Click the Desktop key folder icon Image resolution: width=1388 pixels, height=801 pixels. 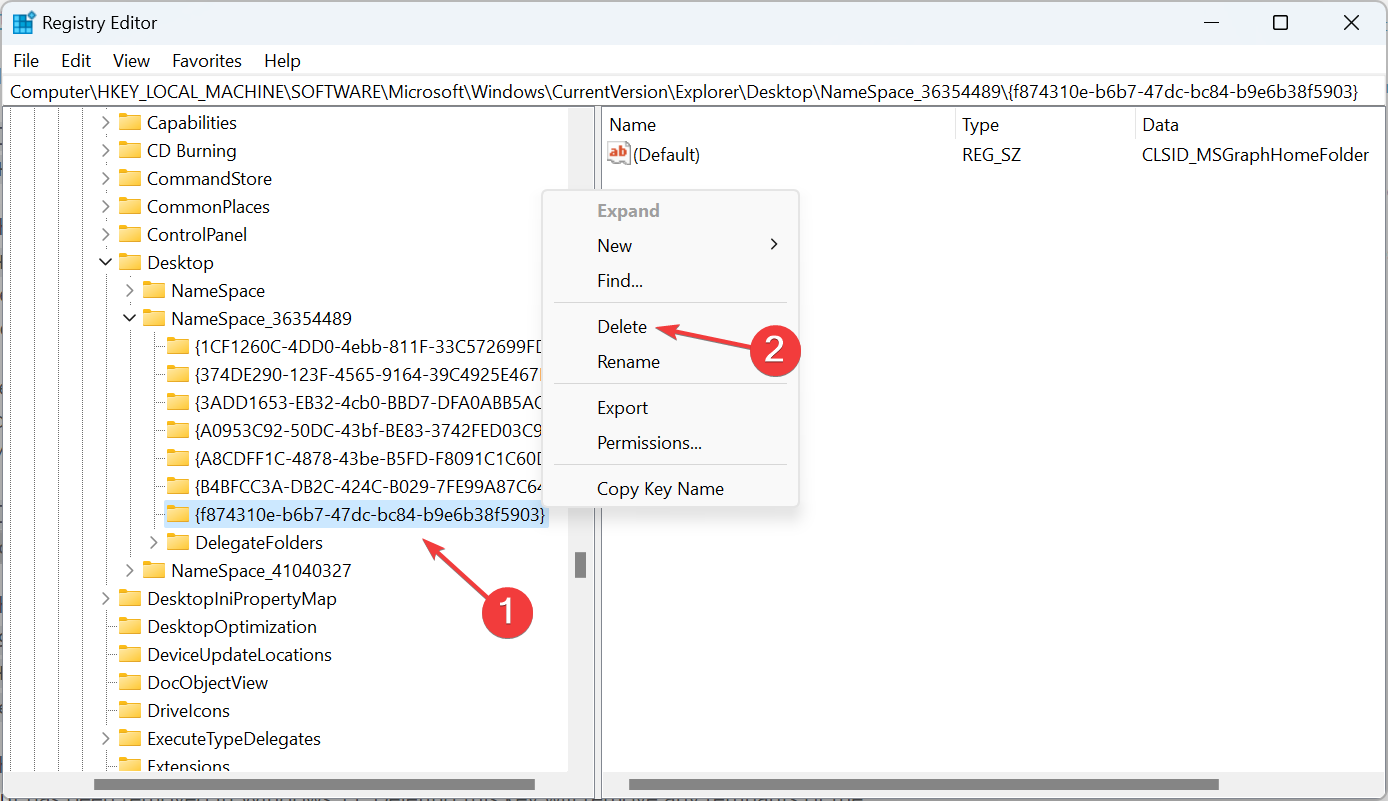click(130, 263)
